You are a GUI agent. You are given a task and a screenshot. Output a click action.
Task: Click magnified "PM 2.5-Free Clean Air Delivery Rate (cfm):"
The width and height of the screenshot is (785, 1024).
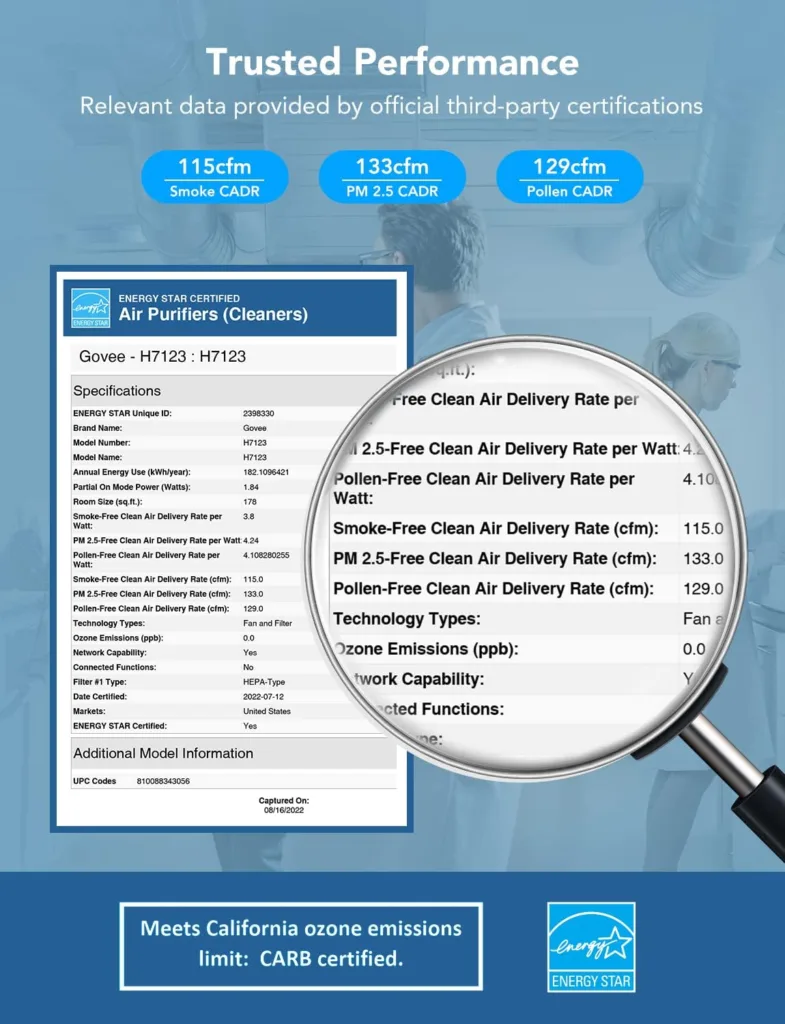495,558
